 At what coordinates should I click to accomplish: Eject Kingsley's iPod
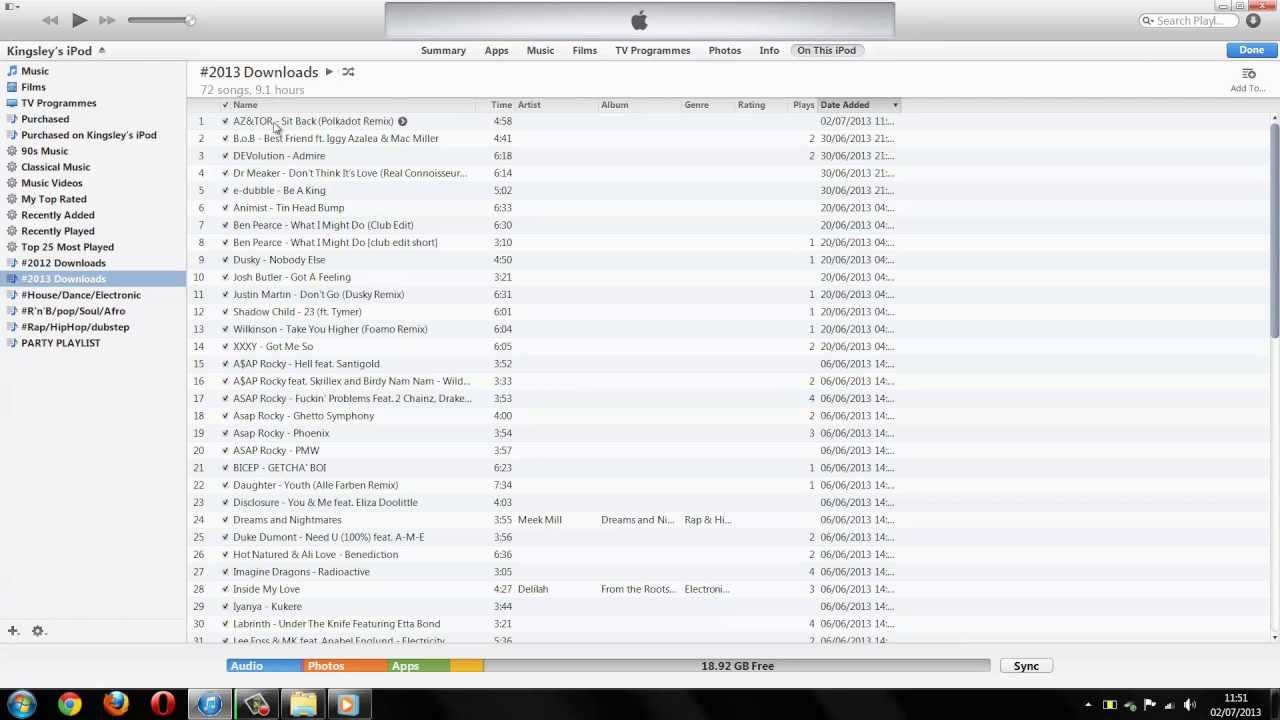point(101,50)
